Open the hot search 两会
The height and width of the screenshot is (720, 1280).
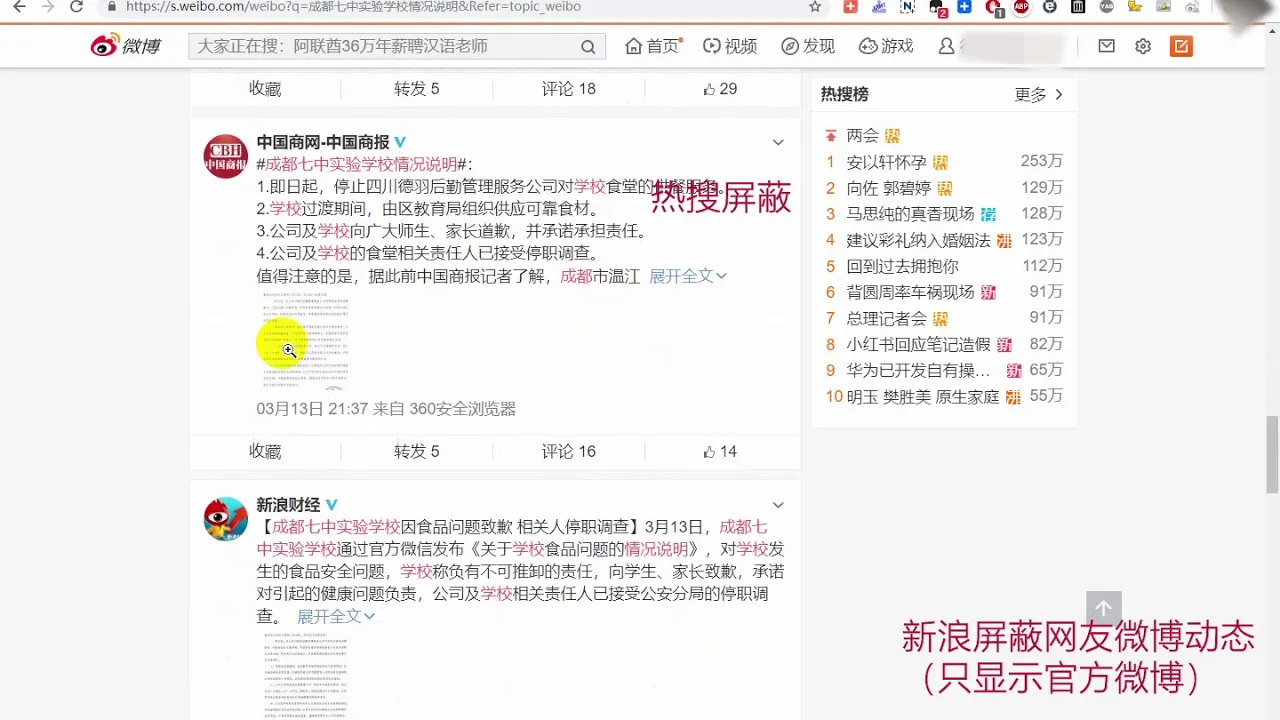[862, 136]
